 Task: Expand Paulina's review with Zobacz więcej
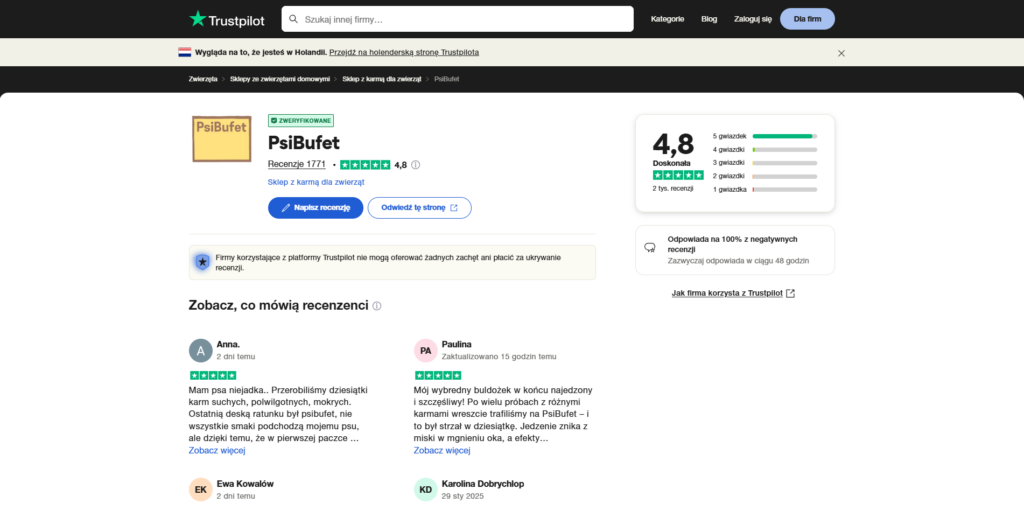442,451
